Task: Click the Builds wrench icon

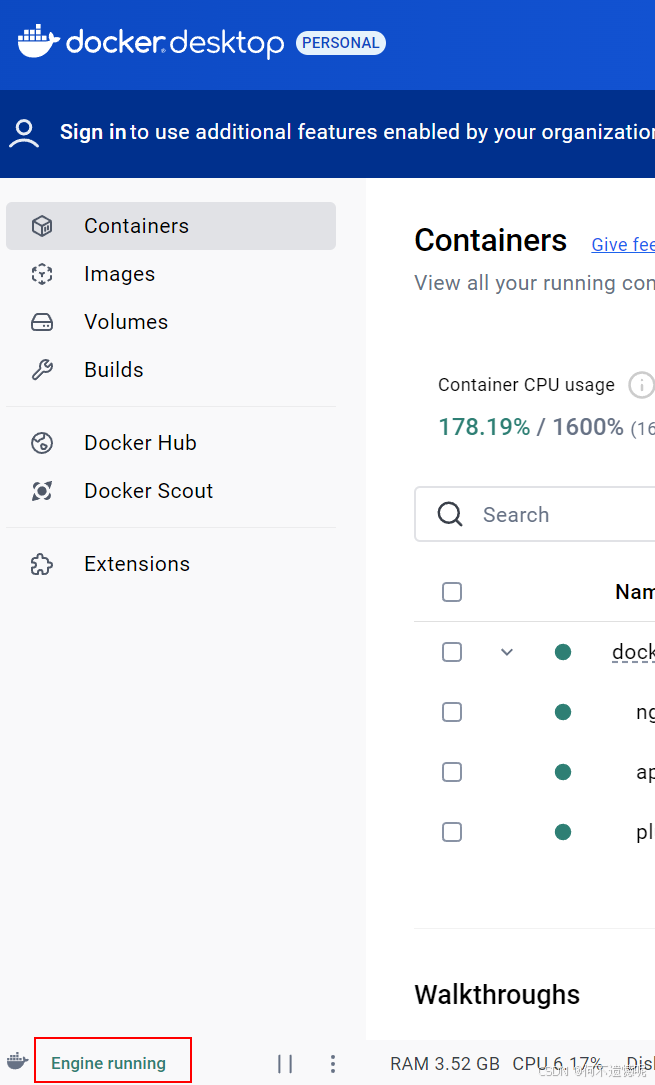Action: click(42, 370)
